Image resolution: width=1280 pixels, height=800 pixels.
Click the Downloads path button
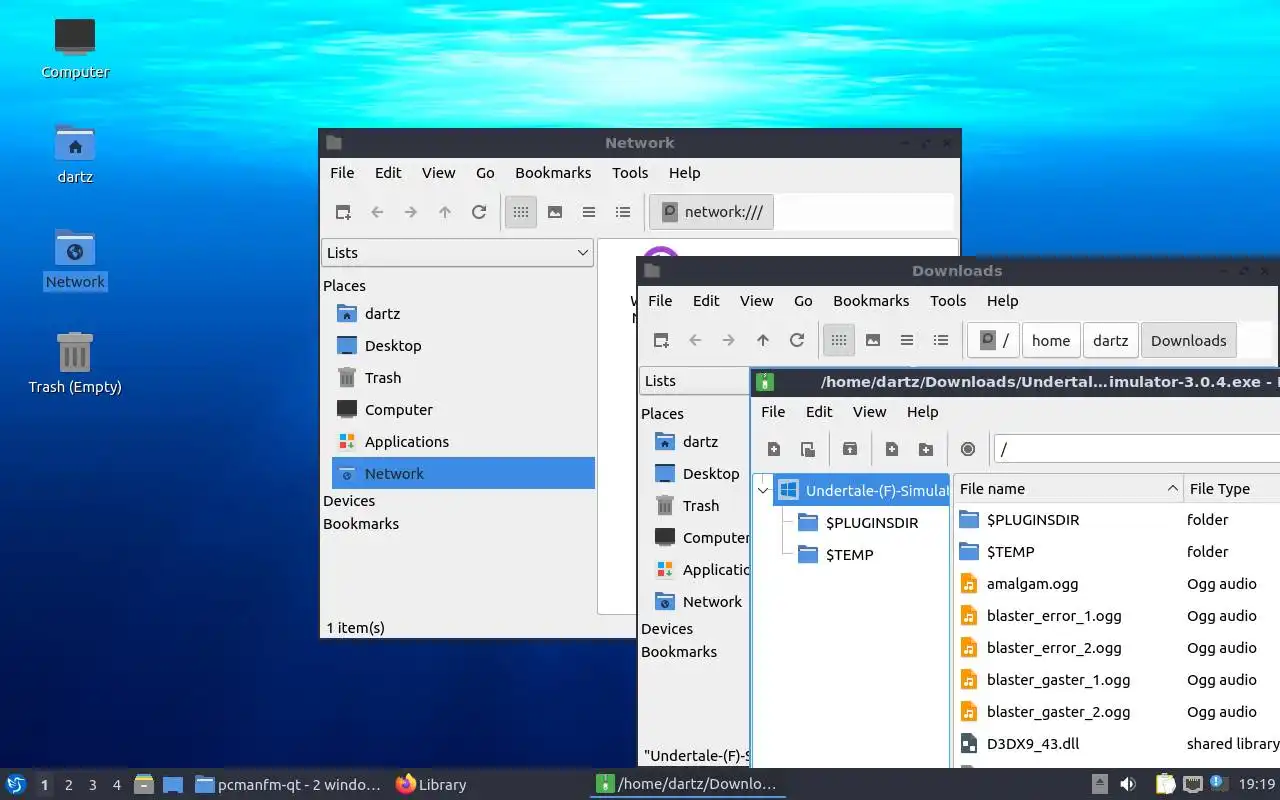pyautogui.click(x=1188, y=340)
